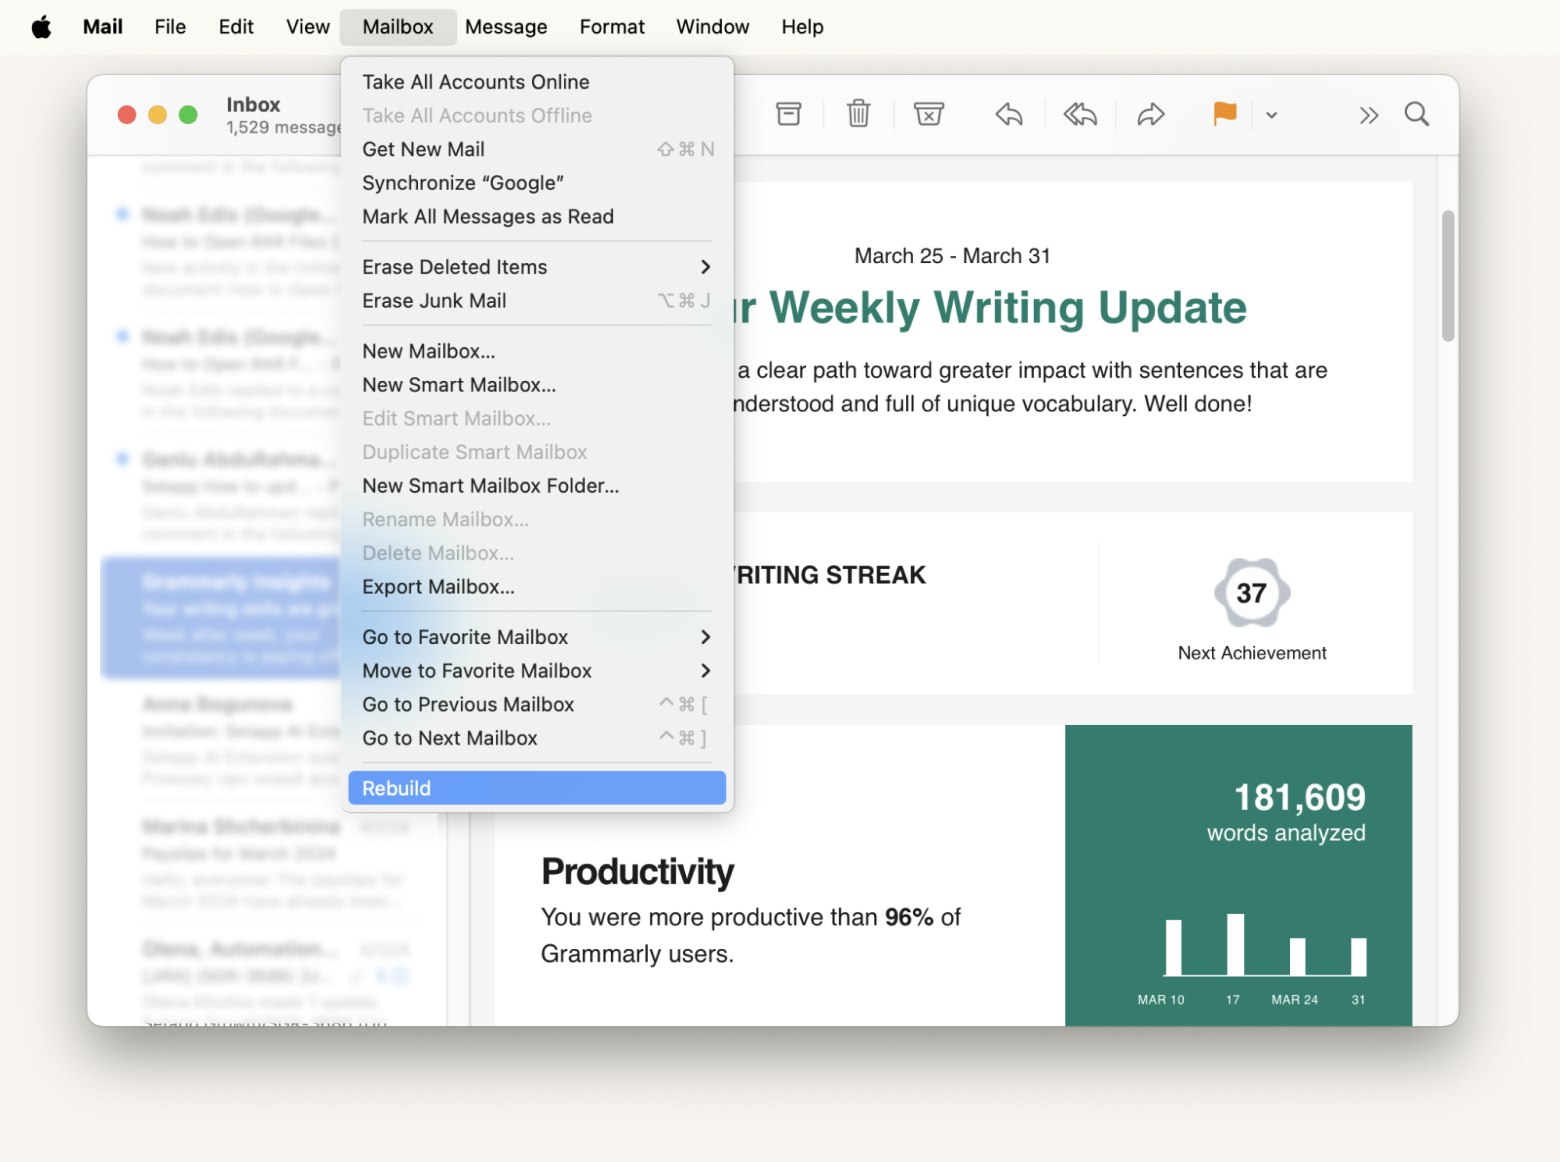Screen dimensions: 1560x1162
Task: Click the 181,609 words analyzed figure
Action: (x=1299, y=797)
